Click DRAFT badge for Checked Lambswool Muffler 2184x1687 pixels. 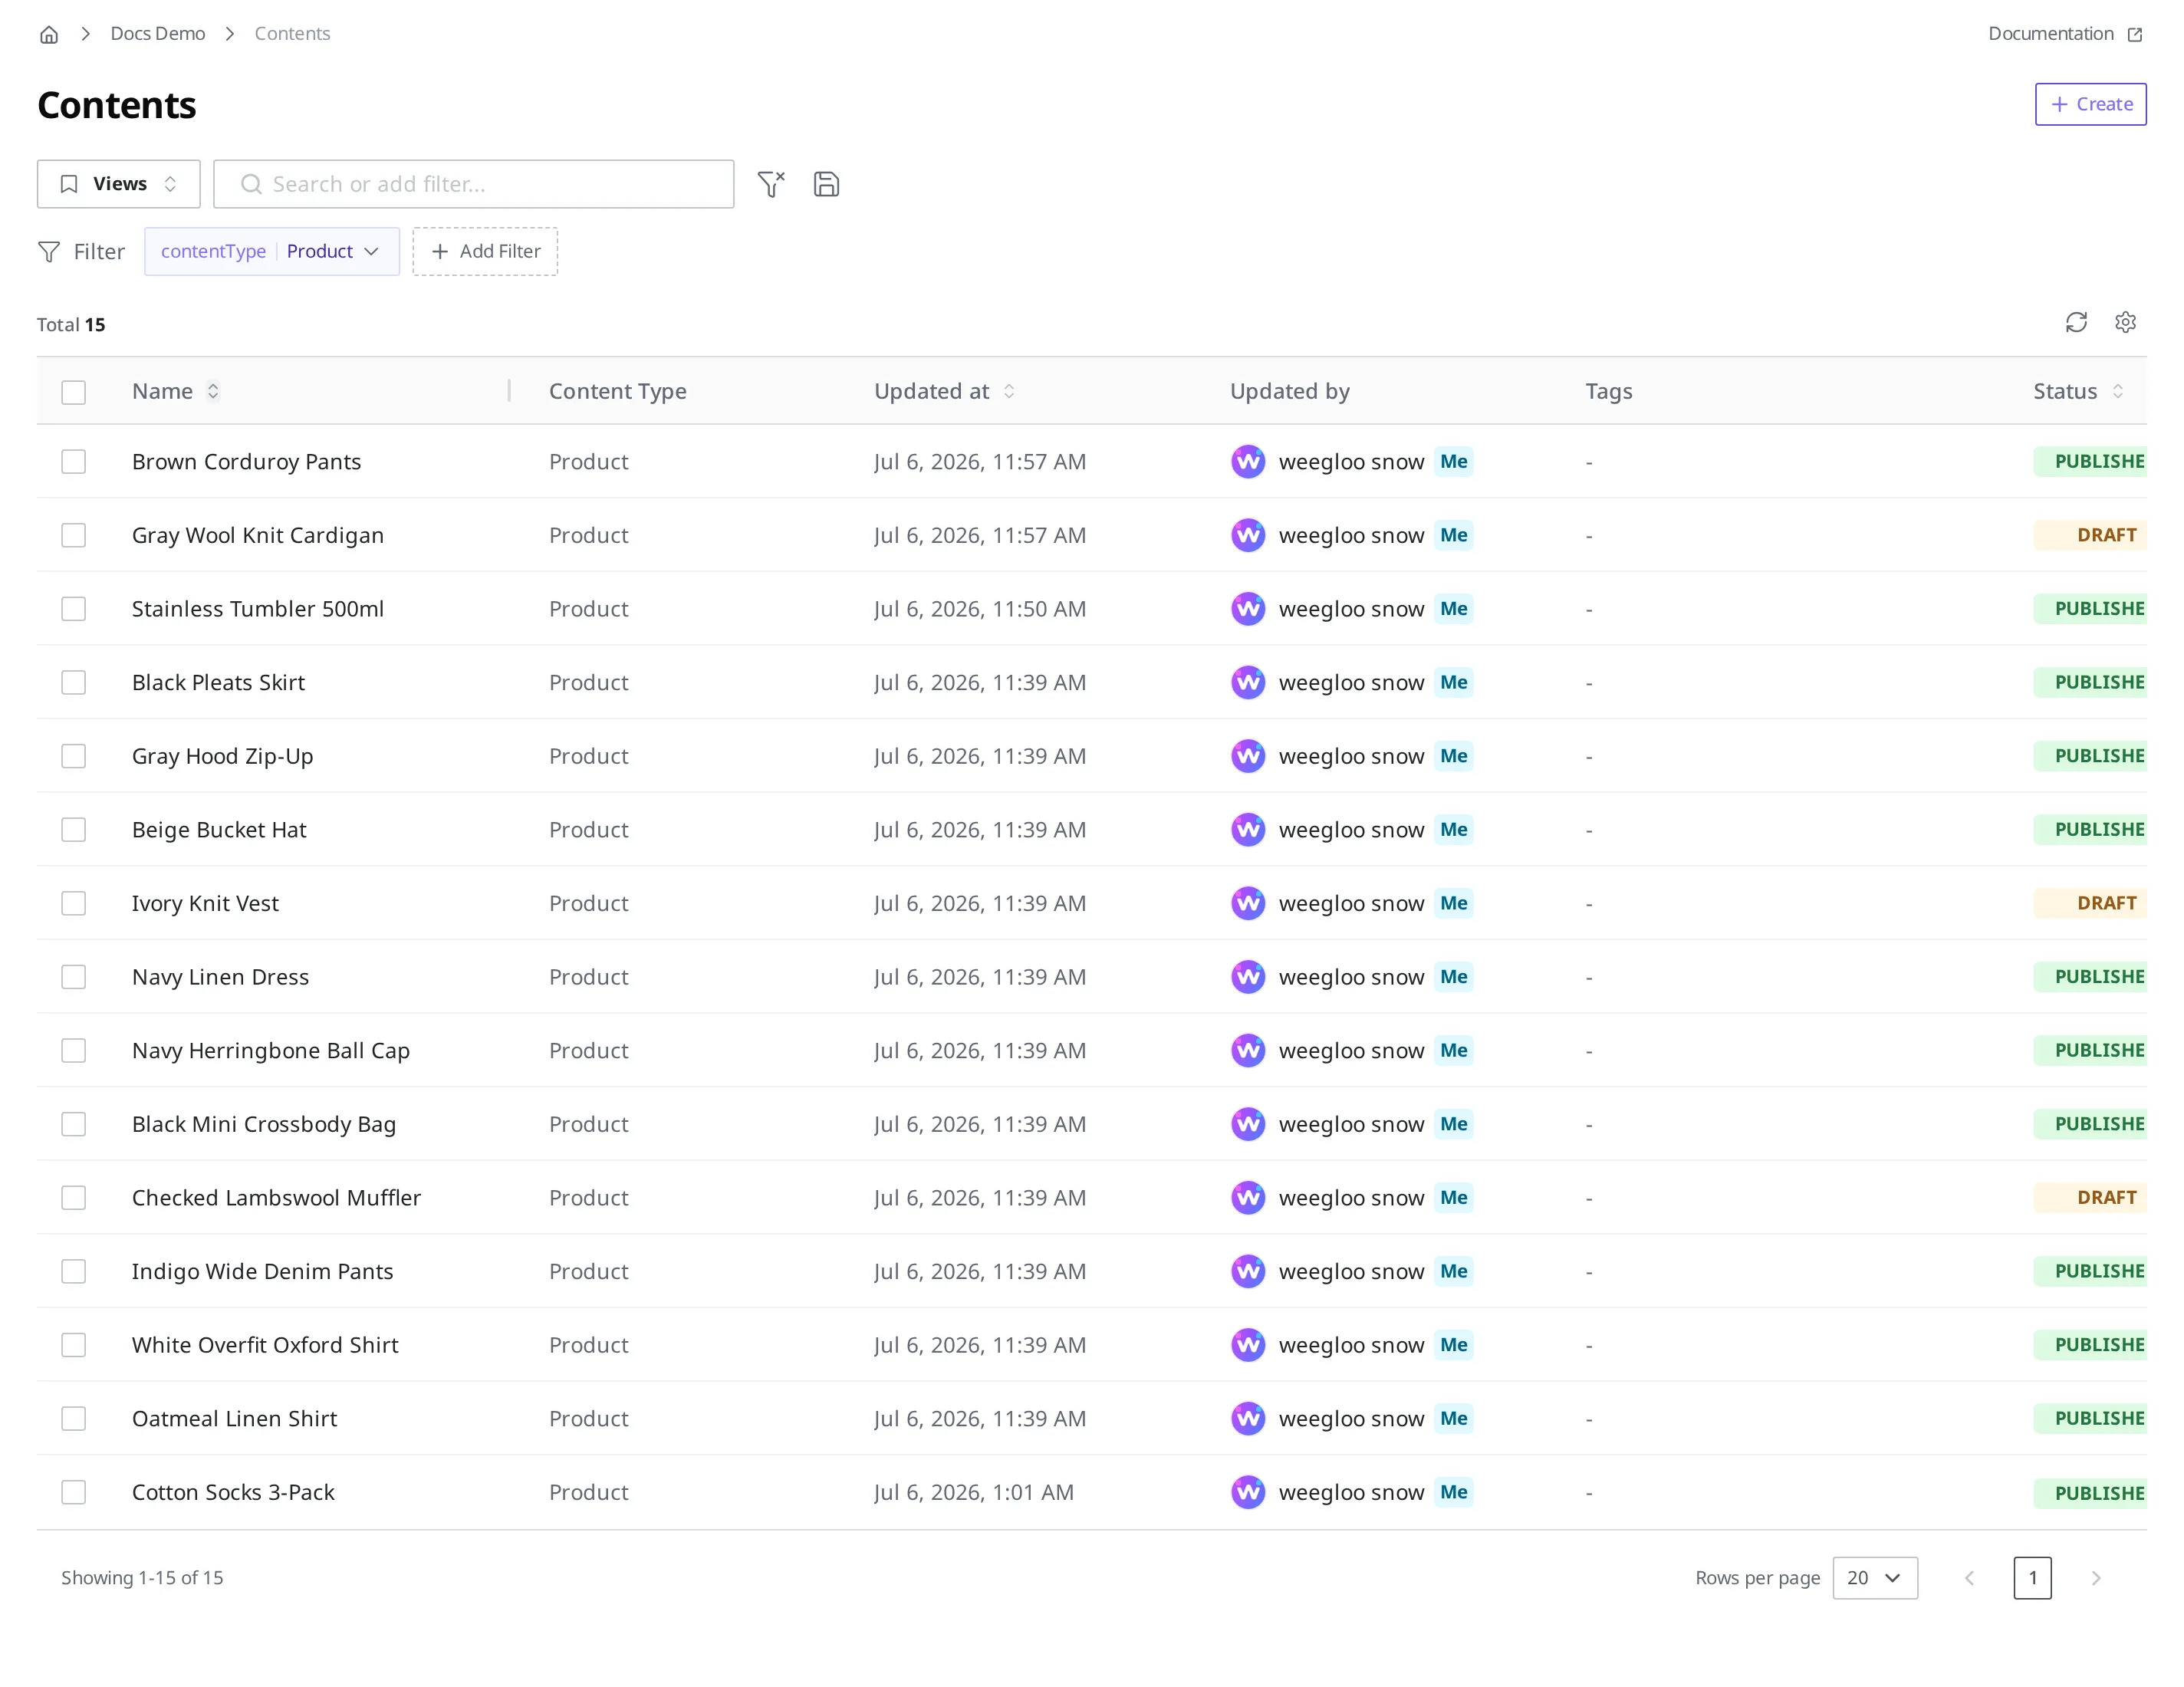tap(2090, 1198)
